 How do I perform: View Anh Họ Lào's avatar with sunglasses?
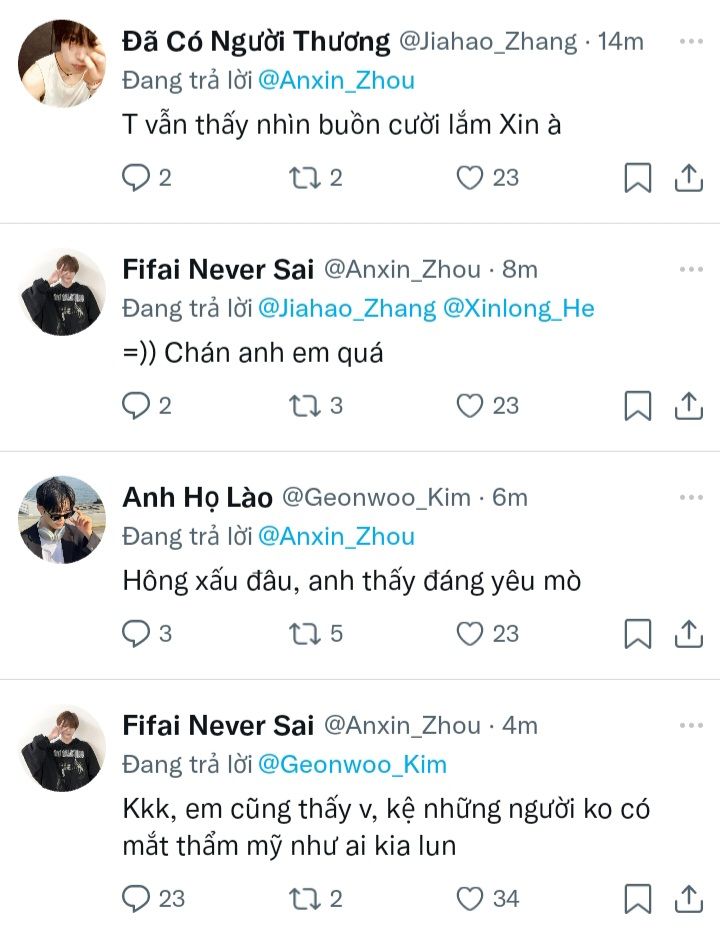[62, 519]
